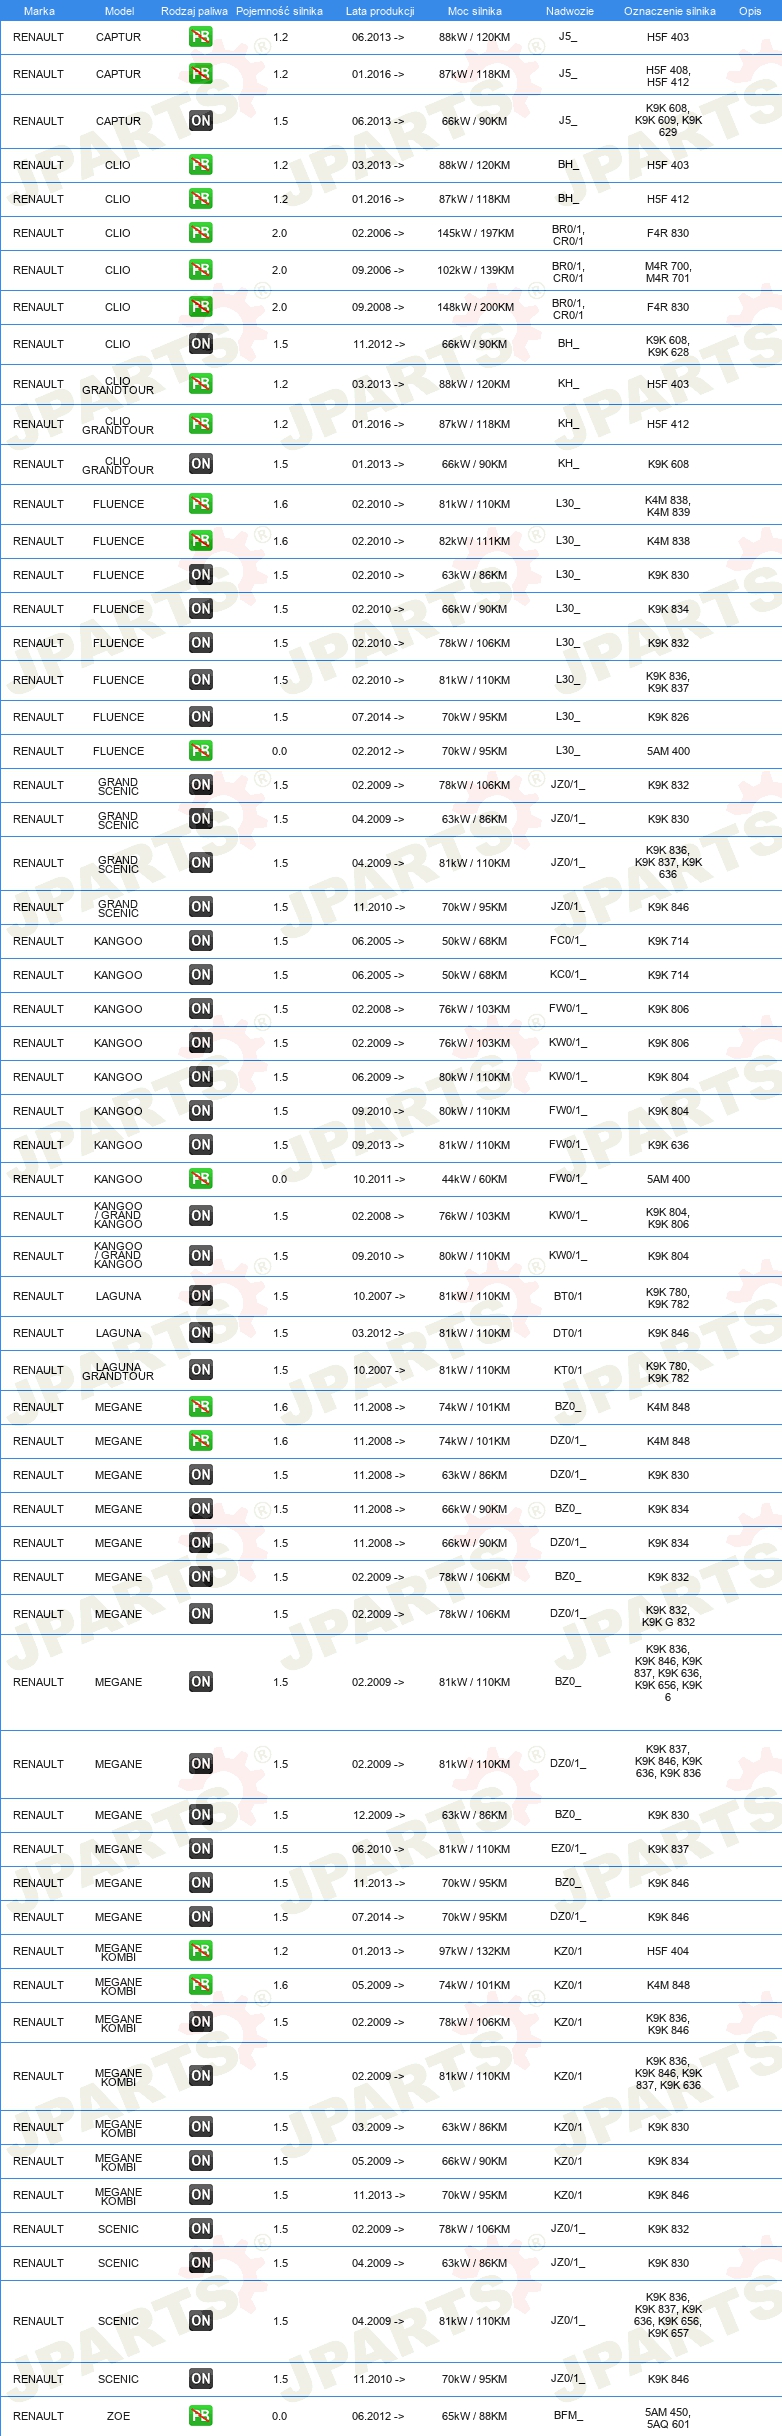
Task: Click the Moc silnika column header
Action: pos(475,11)
